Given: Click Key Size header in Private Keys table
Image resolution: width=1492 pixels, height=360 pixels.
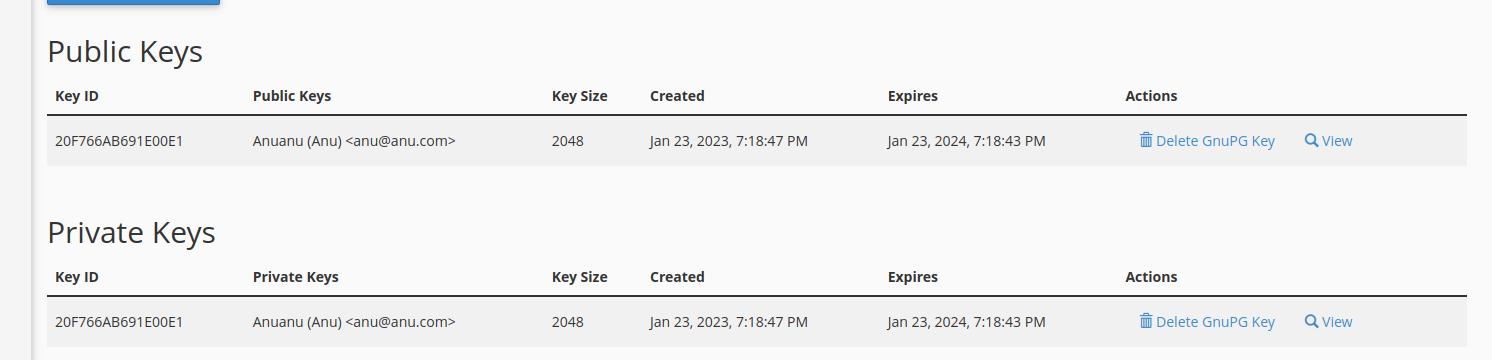Looking at the screenshot, I should pyautogui.click(x=579, y=277).
